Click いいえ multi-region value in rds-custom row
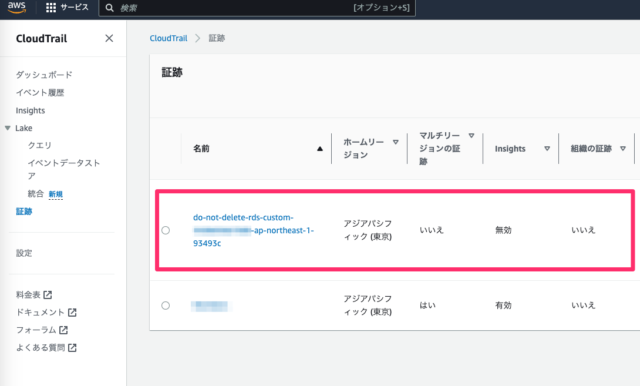The width and height of the screenshot is (640, 386). [x=431, y=230]
